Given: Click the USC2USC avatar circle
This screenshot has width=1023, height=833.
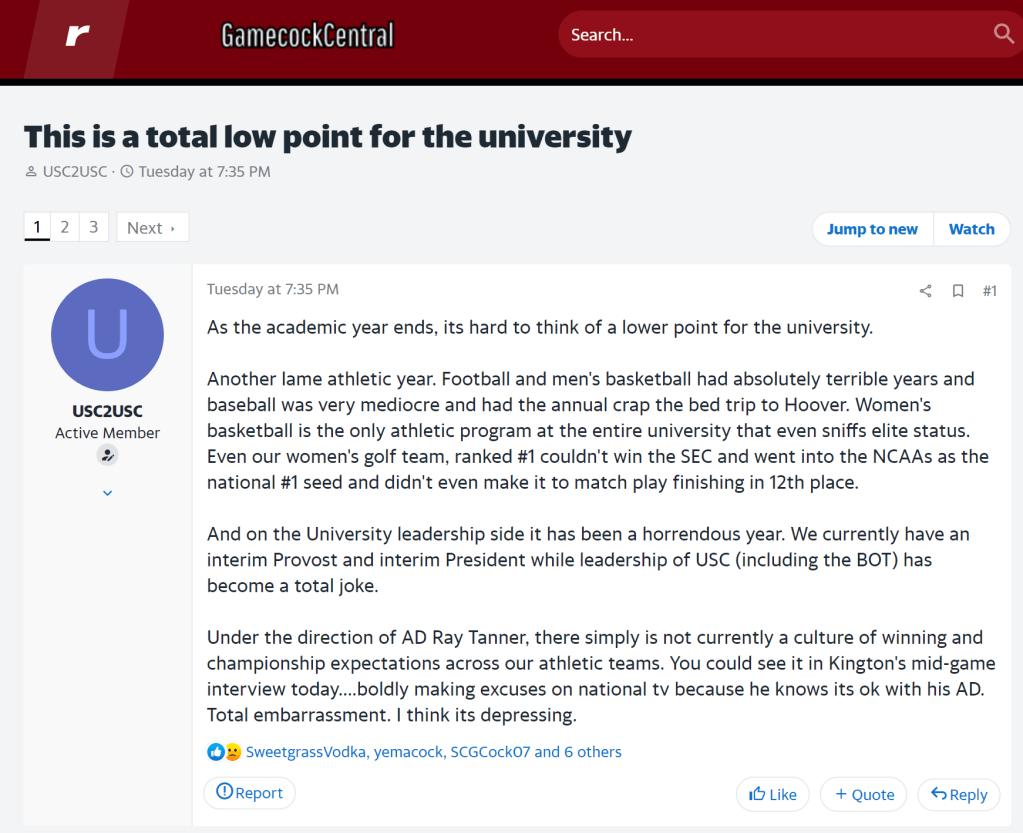Looking at the screenshot, I should [107, 334].
